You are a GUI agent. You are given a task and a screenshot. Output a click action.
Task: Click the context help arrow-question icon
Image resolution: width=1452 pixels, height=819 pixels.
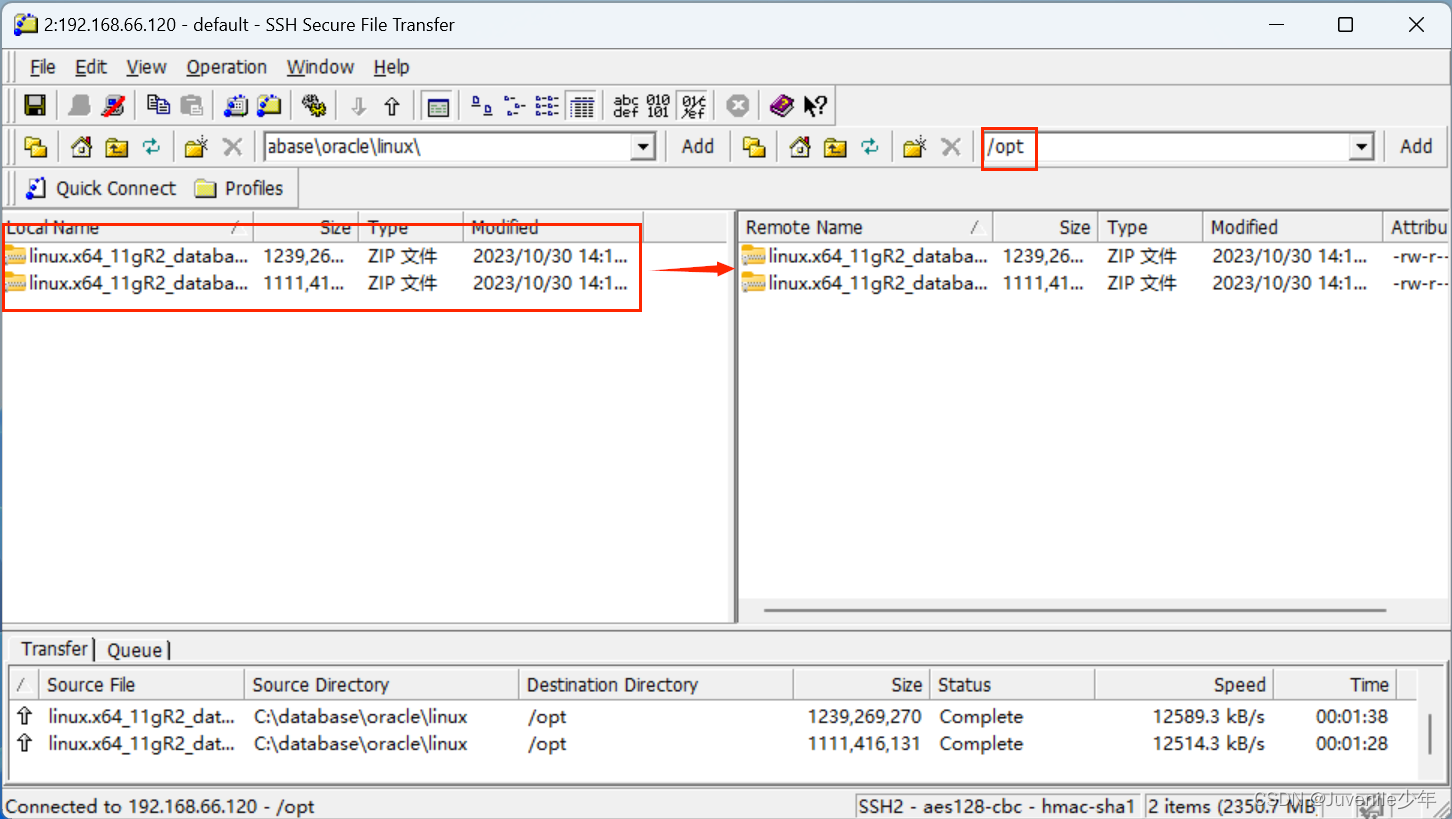[x=815, y=105]
